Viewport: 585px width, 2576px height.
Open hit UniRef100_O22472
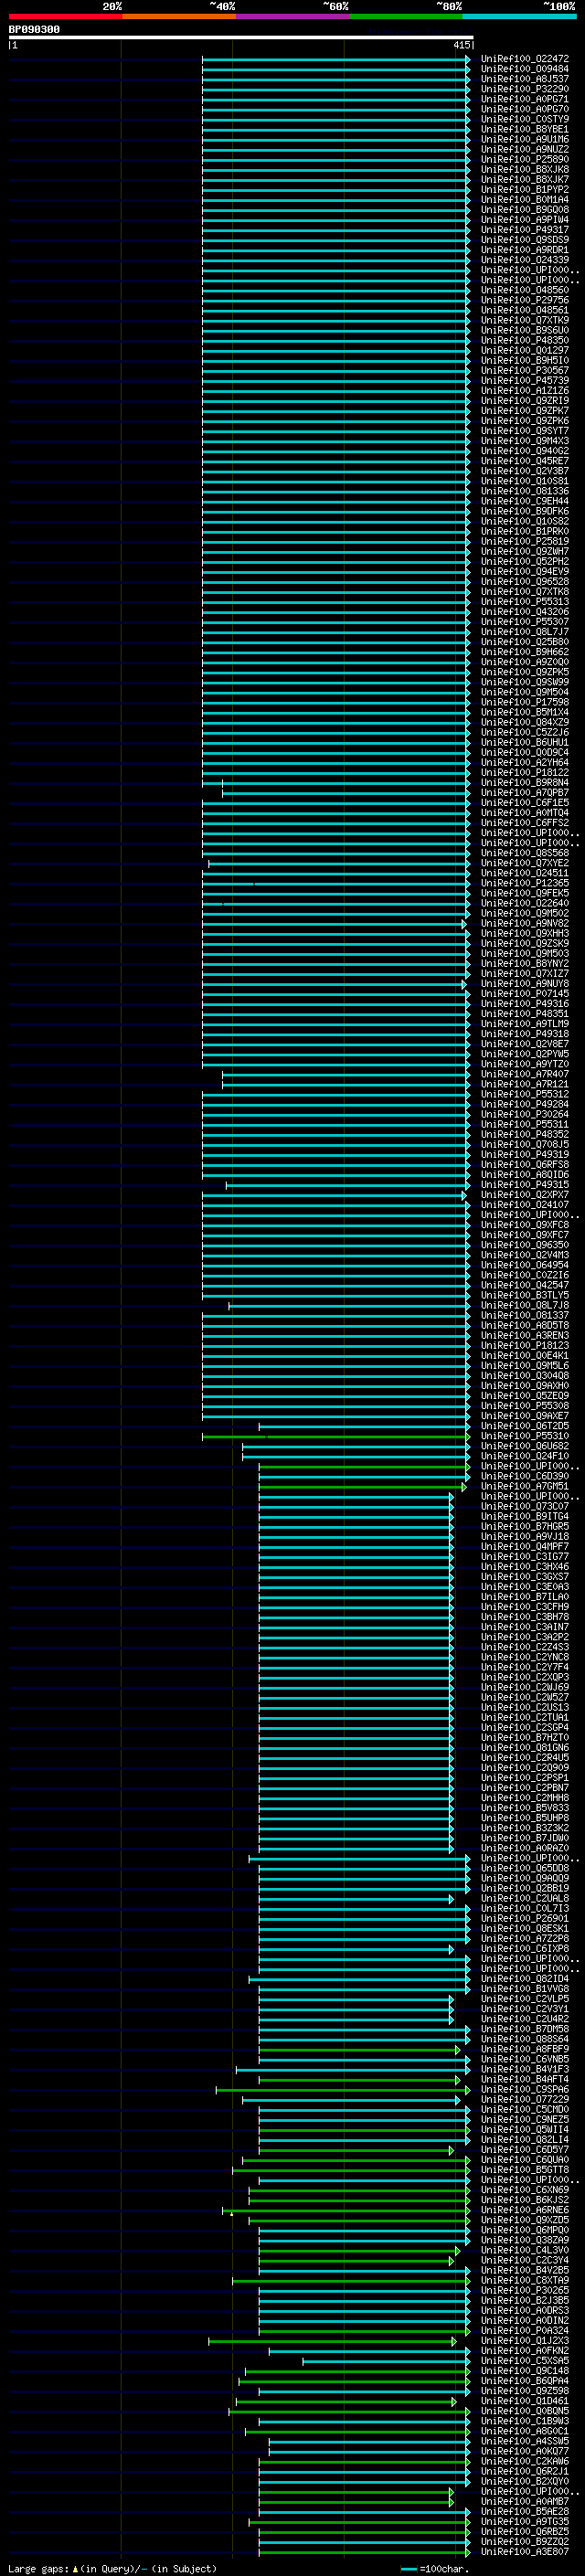[x=525, y=59]
